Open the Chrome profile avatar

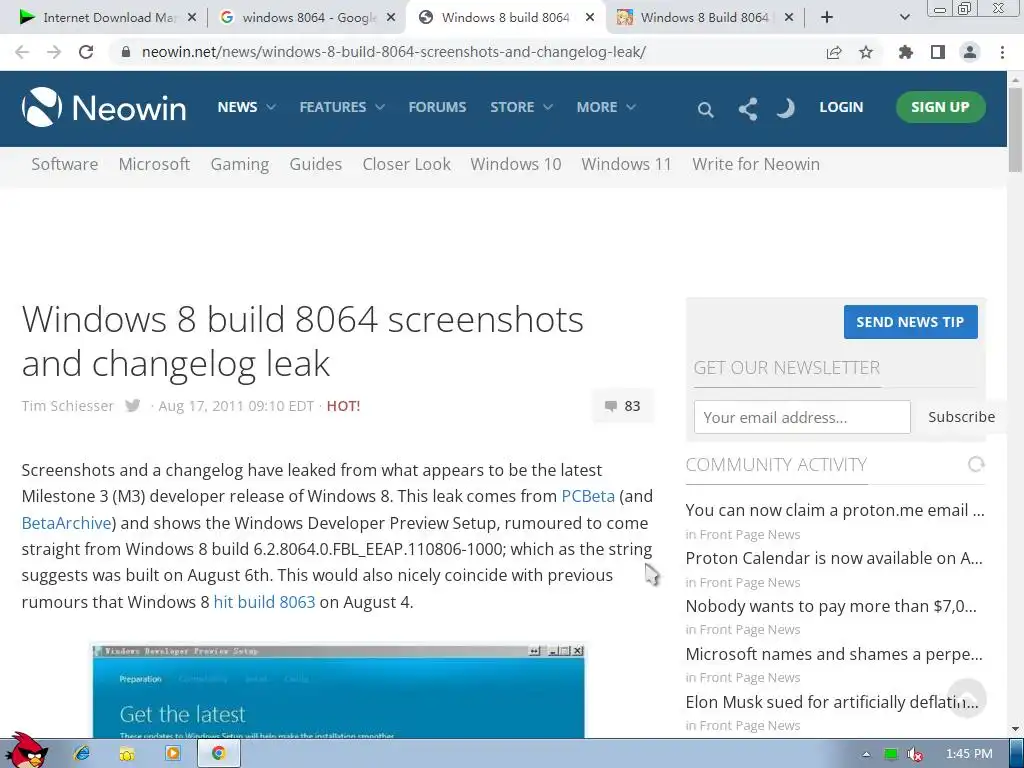coord(970,52)
